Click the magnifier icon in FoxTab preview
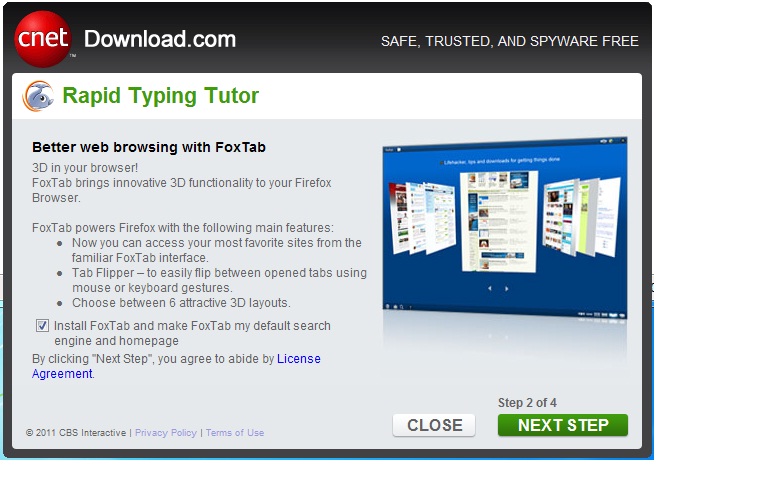 [x=402, y=307]
